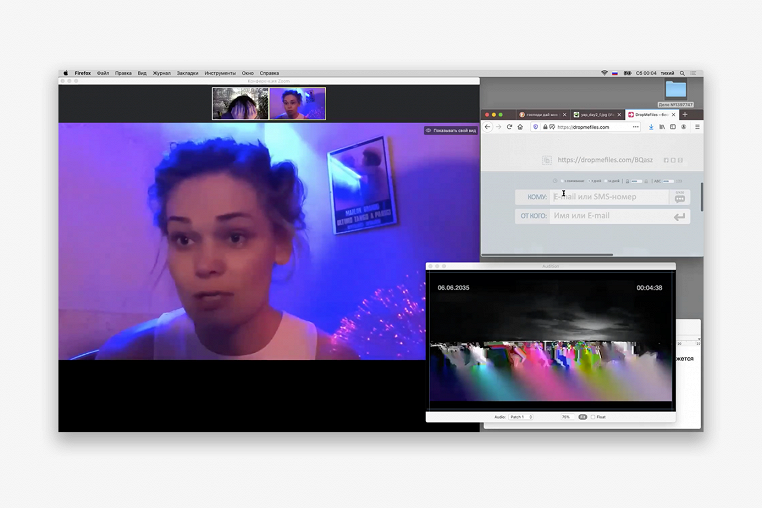Click the Firefox reload page icon
This screenshot has height=508, width=762.
click(x=509, y=127)
